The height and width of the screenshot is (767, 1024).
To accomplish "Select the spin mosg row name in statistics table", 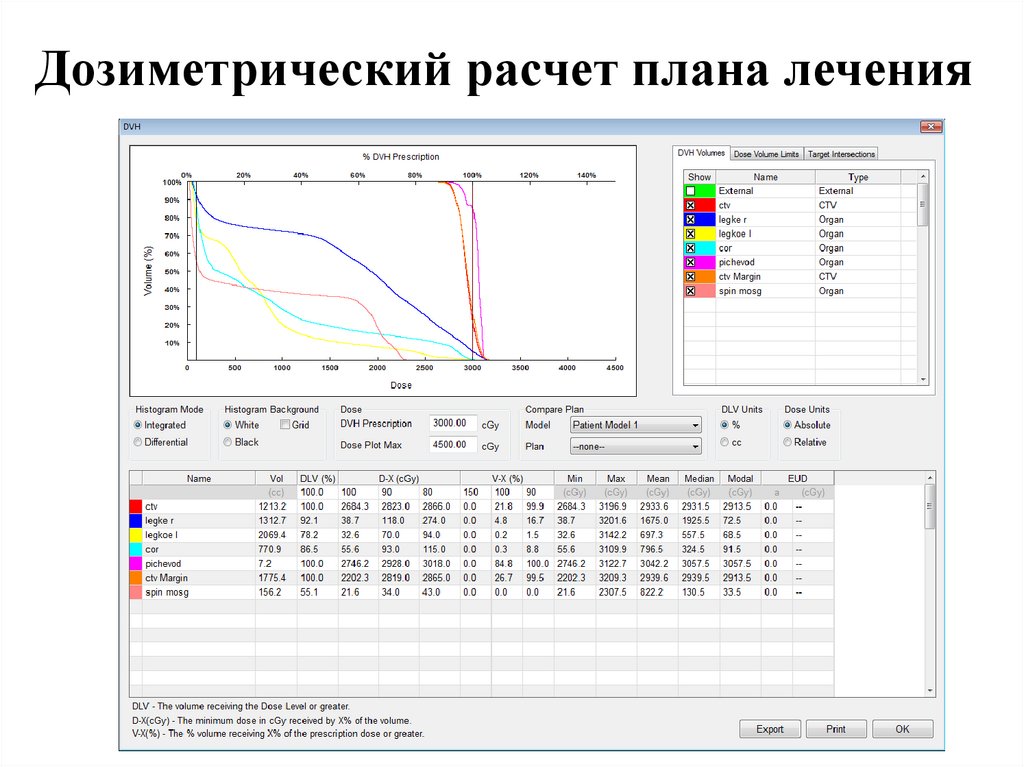I will pos(167,593).
